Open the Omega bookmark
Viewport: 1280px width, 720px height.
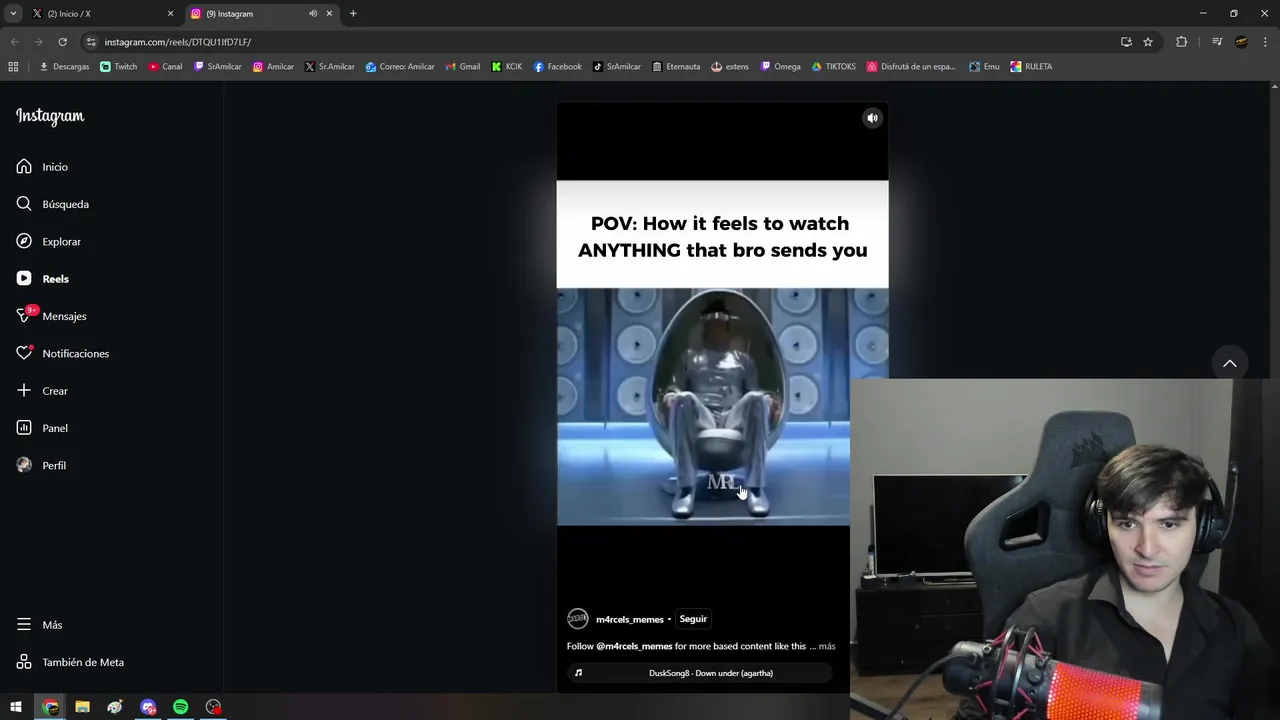(780, 67)
